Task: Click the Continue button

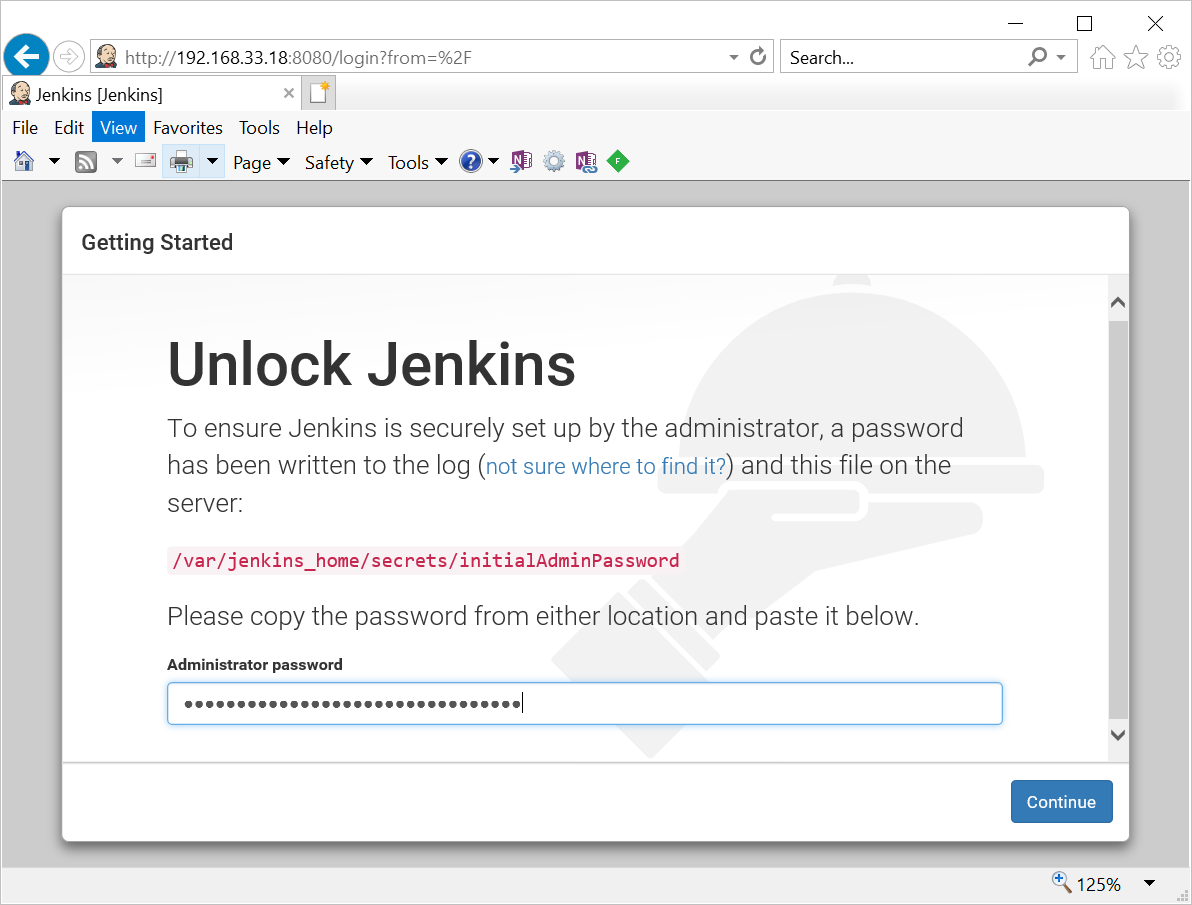Action: click(1061, 802)
